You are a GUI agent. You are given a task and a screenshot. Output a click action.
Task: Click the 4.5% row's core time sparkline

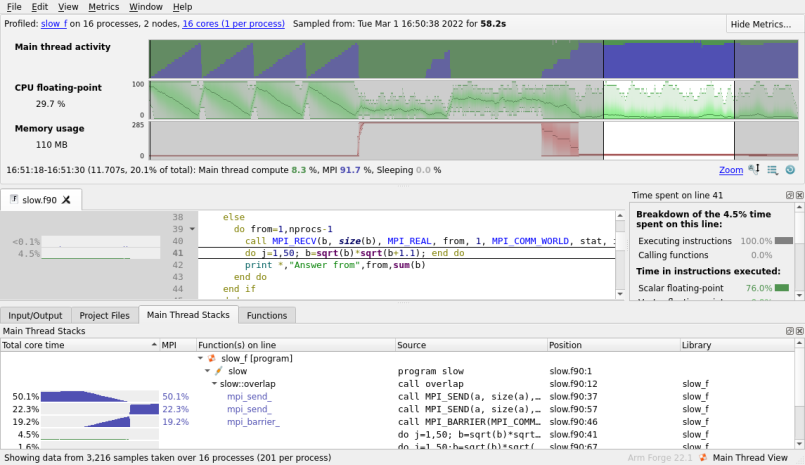click(x=100, y=435)
